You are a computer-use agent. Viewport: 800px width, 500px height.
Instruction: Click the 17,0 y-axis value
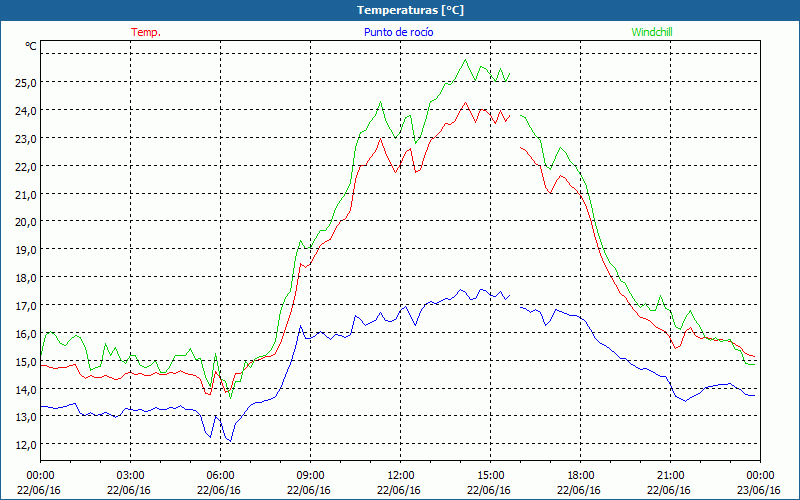[26, 306]
